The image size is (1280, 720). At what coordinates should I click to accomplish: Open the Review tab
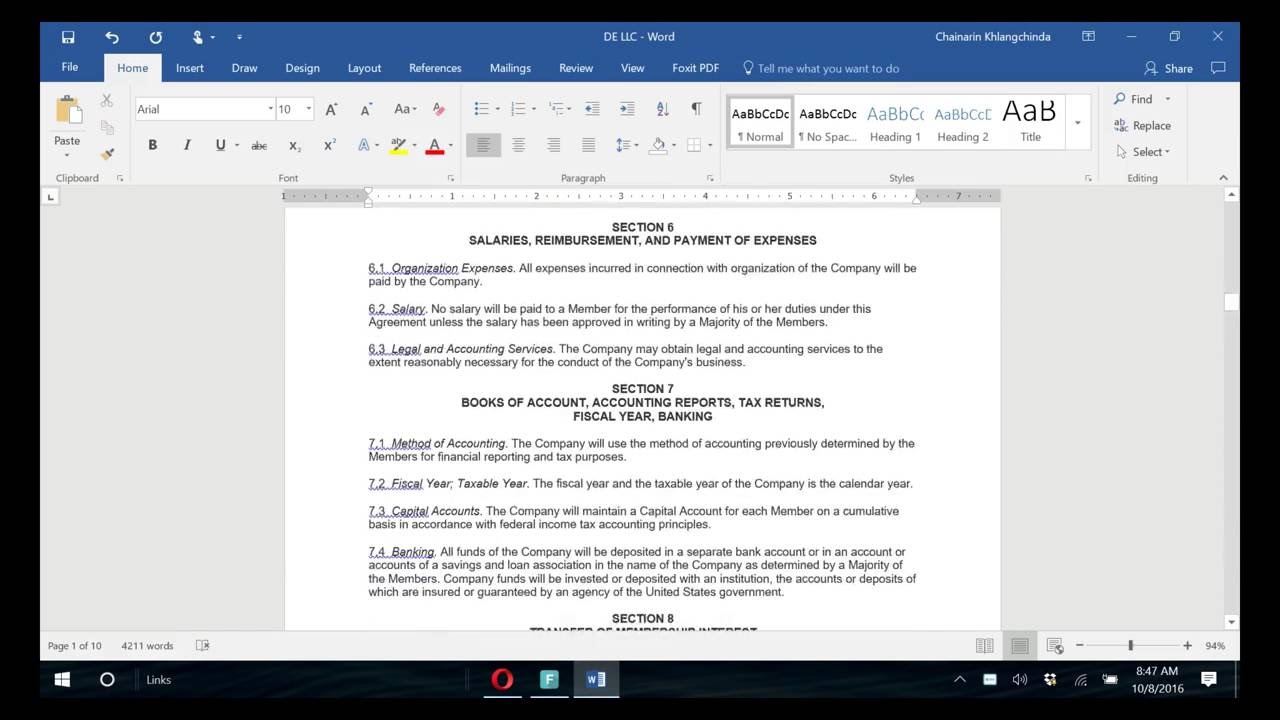tap(576, 68)
